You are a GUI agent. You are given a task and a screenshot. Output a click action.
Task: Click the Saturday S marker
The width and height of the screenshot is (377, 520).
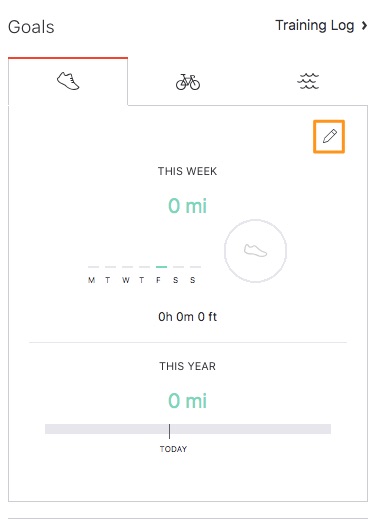175,280
